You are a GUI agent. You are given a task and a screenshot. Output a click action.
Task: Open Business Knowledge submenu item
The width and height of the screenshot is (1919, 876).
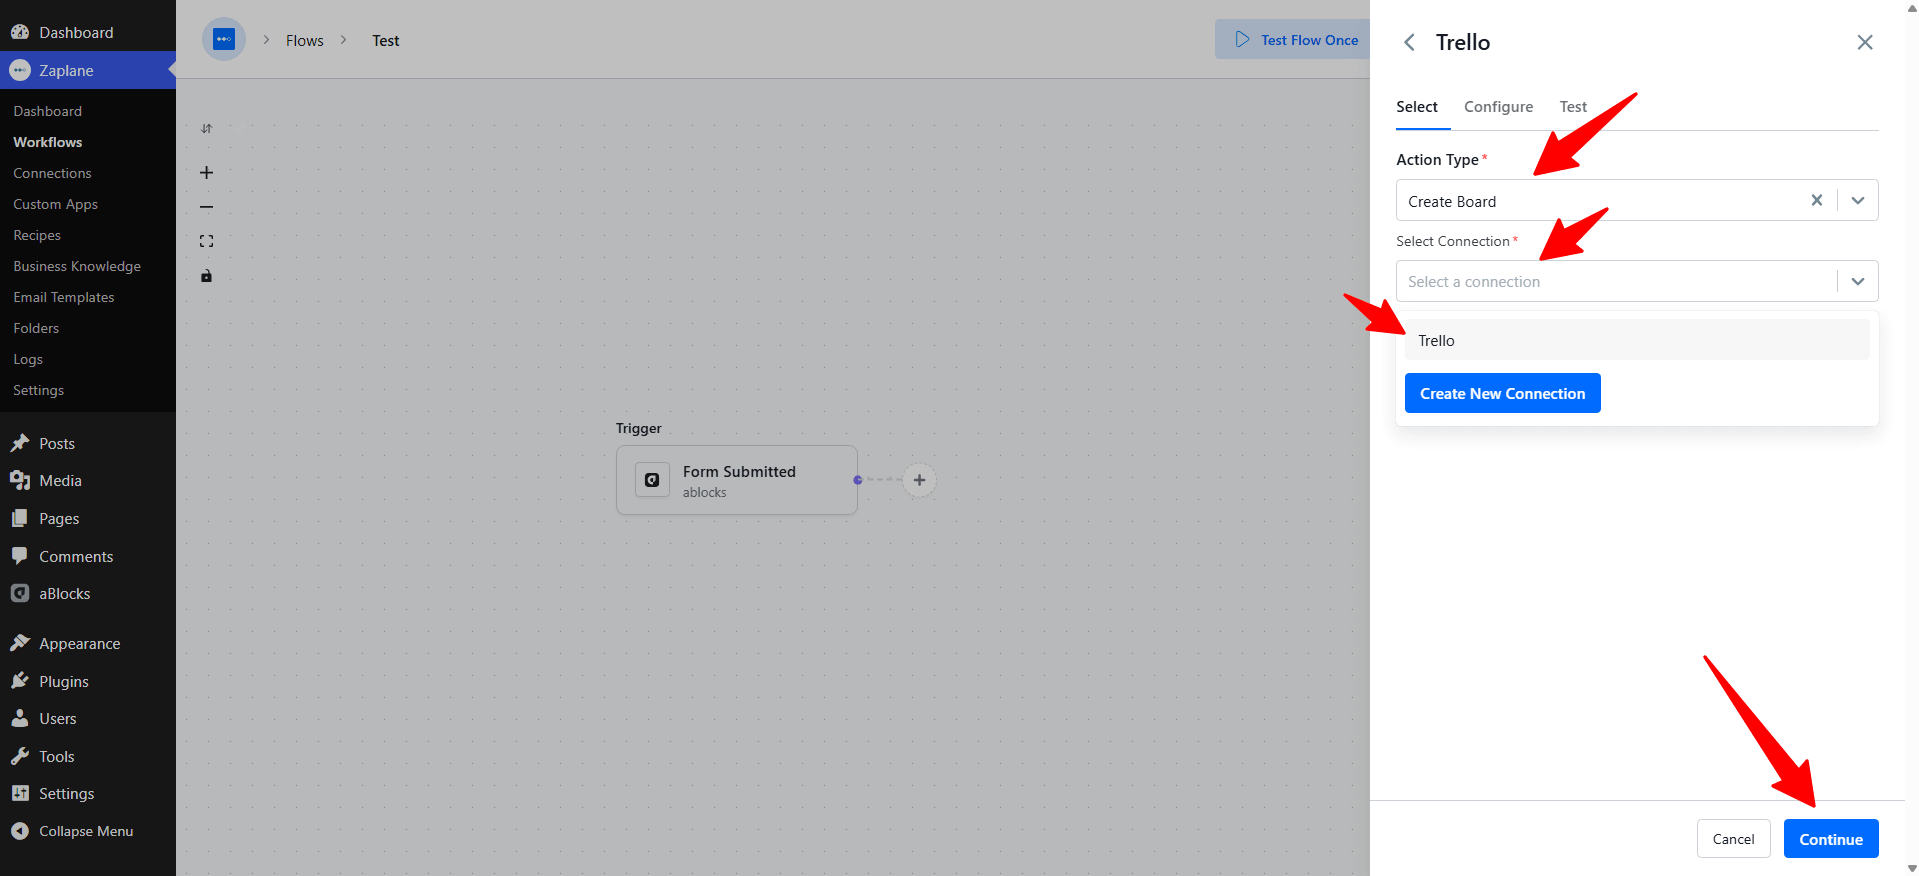click(77, 266)
